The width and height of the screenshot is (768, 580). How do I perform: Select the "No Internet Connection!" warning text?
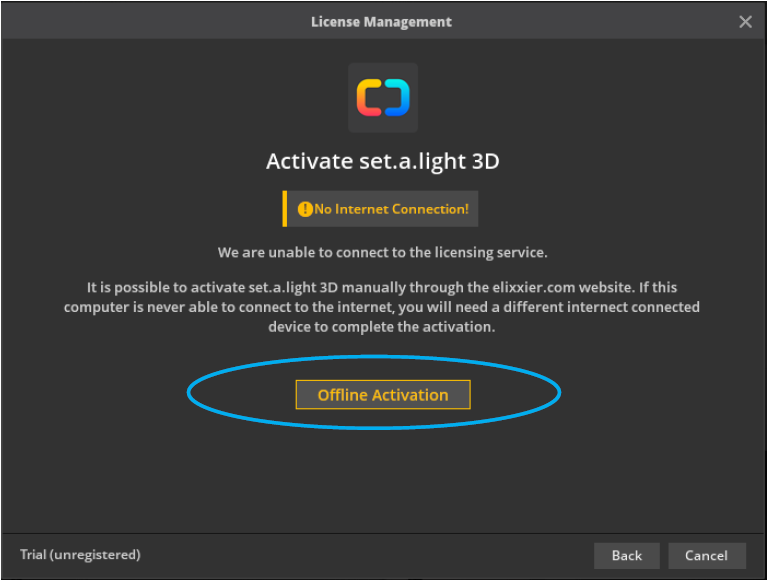point(391,209)
